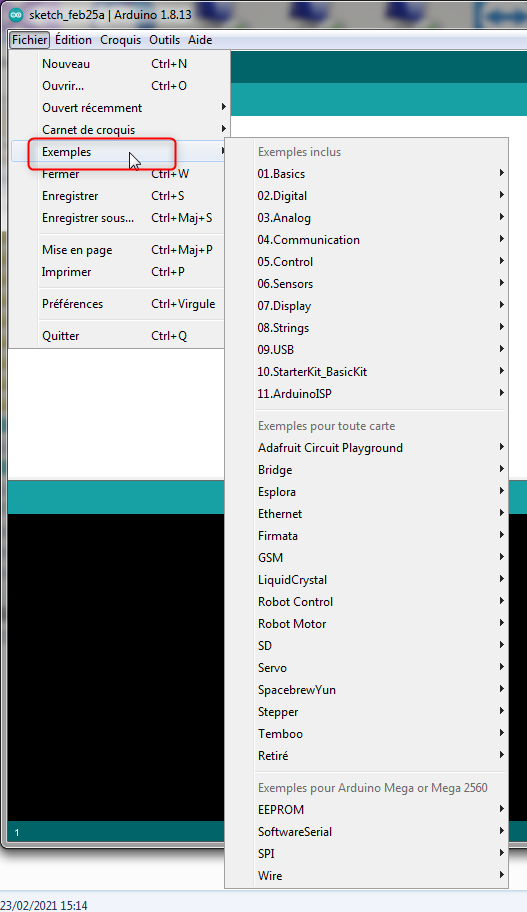This screenshot has height=912, width=527.
Task: Open Stepper library examples
Action: pyautogui.click(x=366, y=712)
